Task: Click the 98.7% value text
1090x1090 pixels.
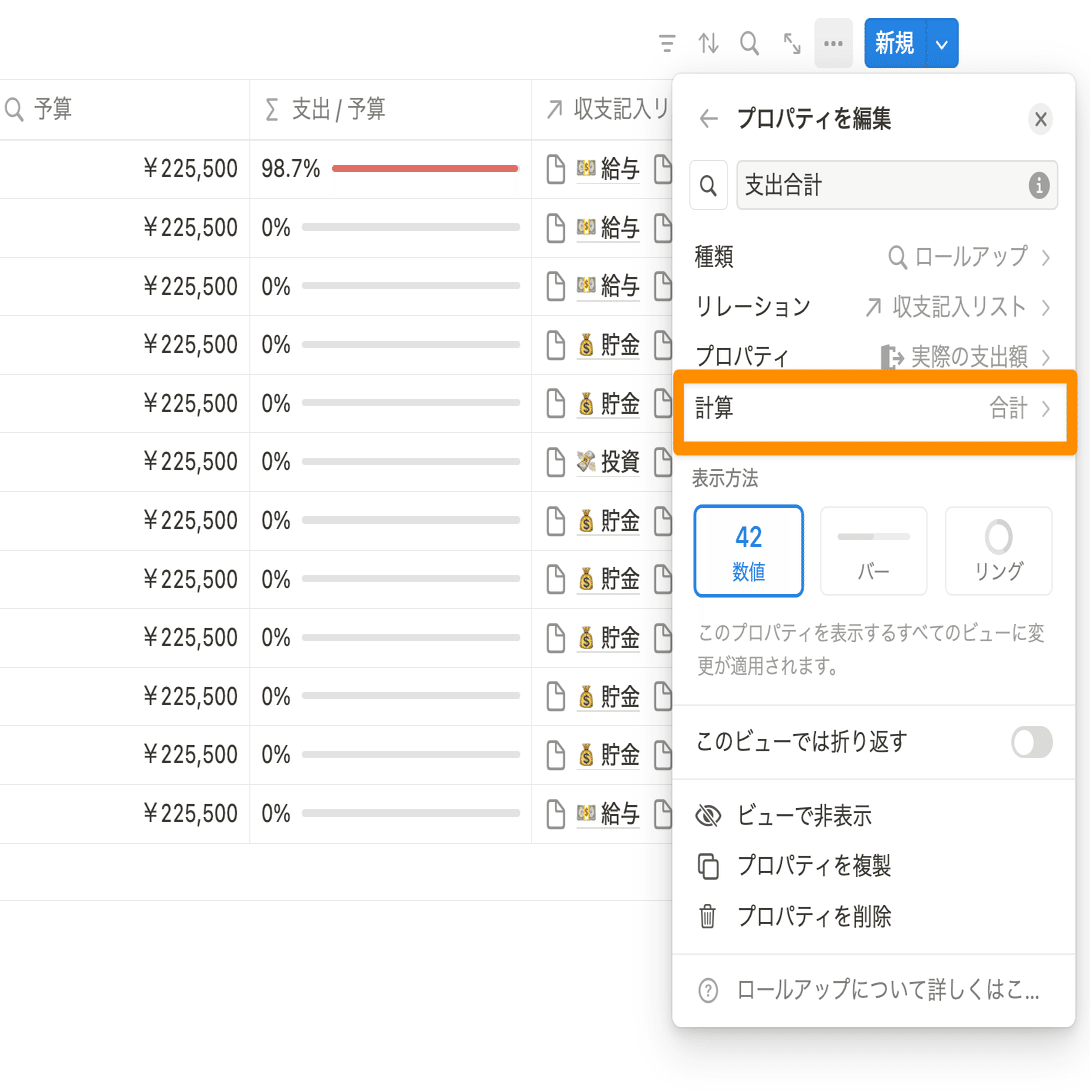Action: (x=291, y=168)
